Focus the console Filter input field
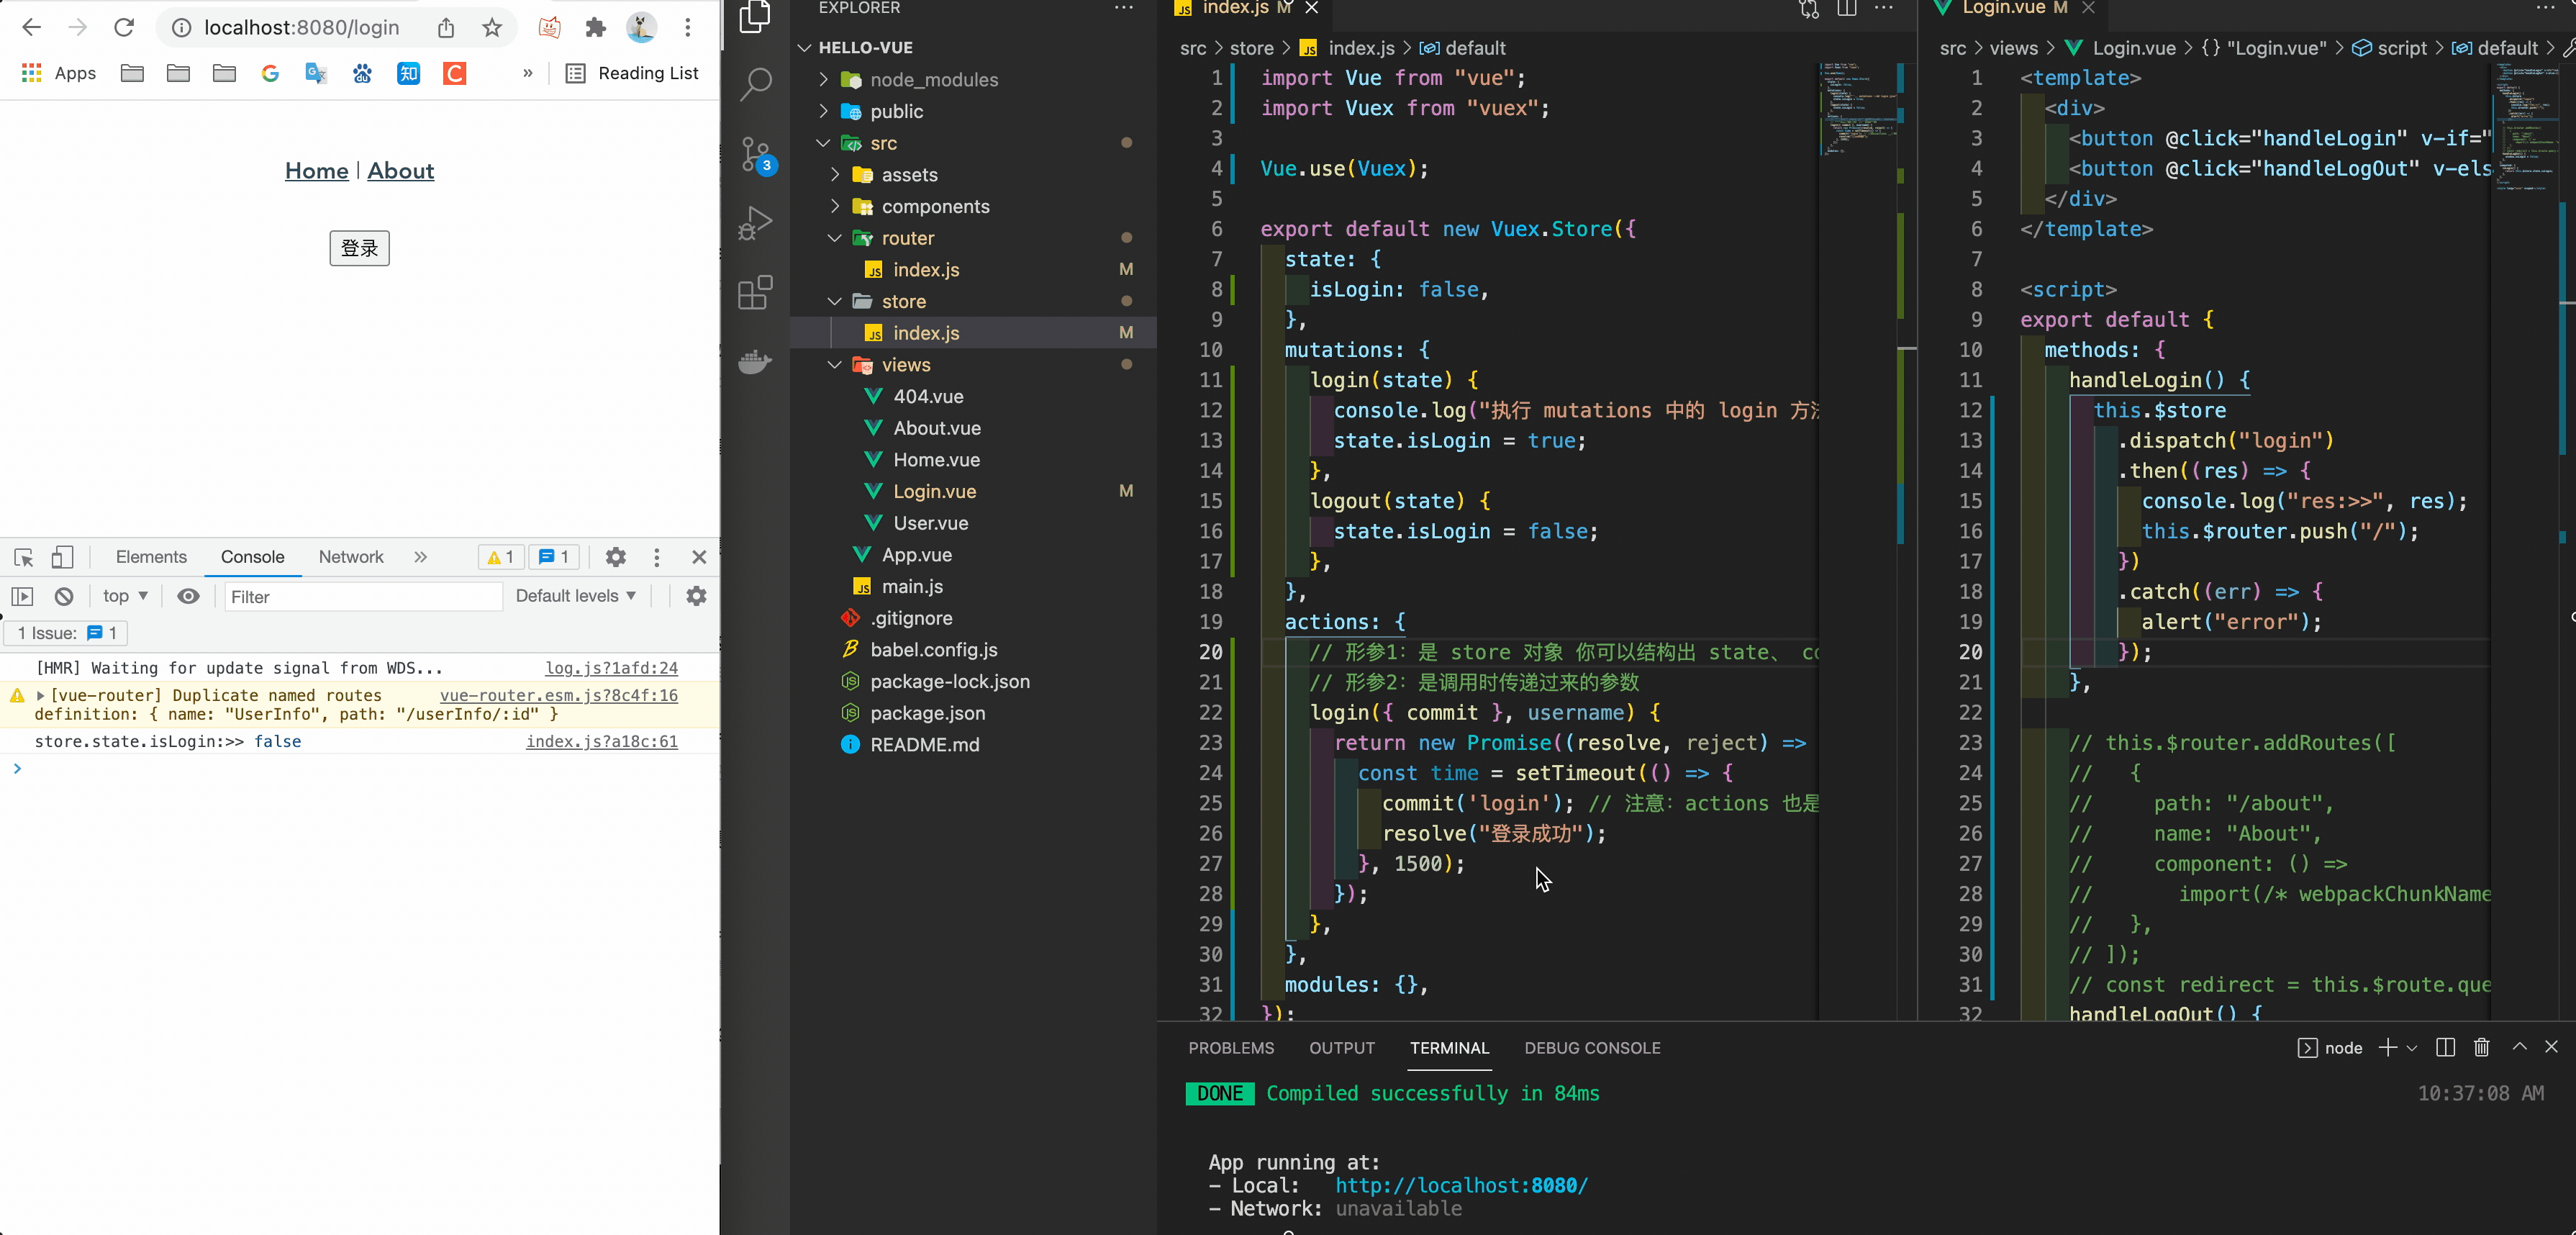The width and height of the screenshot is (2576, 1235). coord(363,597)
